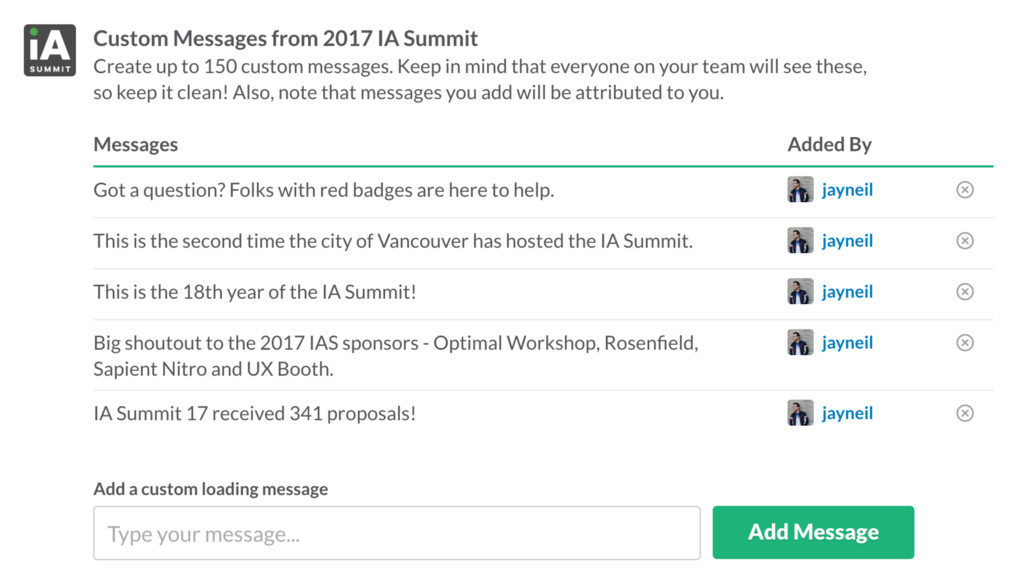The width and height of the screenshot is (1024, 576).
Task: Click jayneil's avatar on the 341 proposals row
Action: [x=800, y=413]
